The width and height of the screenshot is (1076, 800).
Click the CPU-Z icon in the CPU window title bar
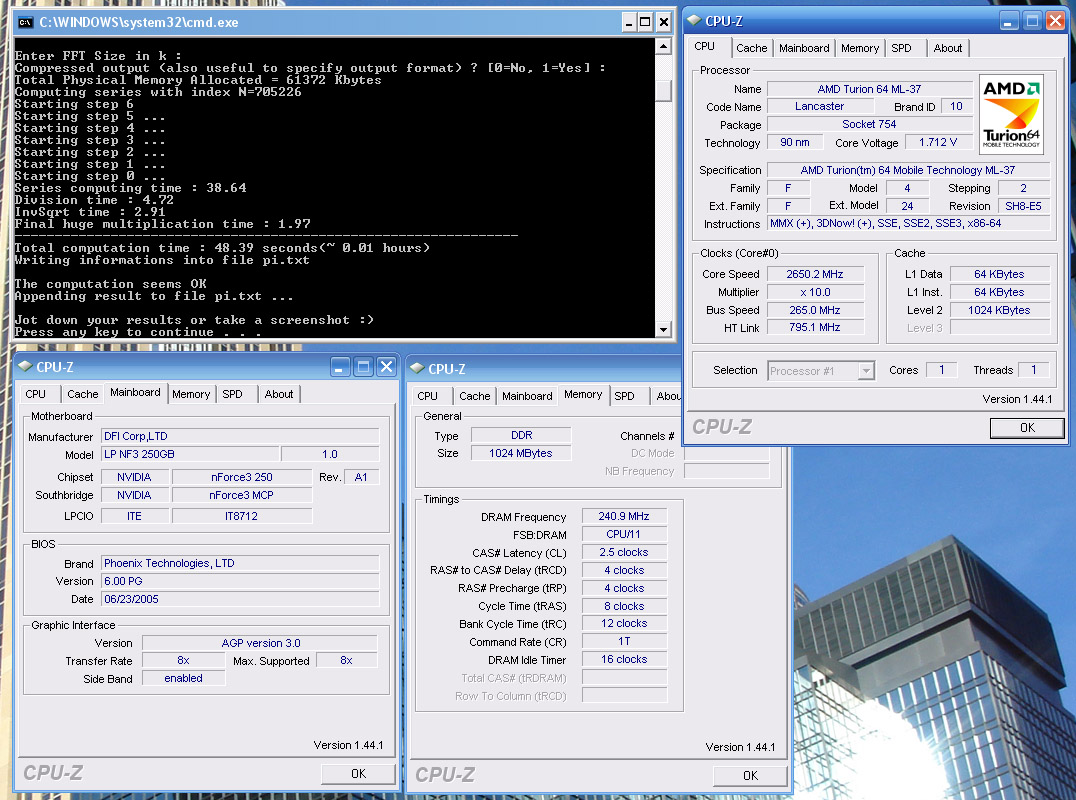pyautogui.click(x=694, y=21)
